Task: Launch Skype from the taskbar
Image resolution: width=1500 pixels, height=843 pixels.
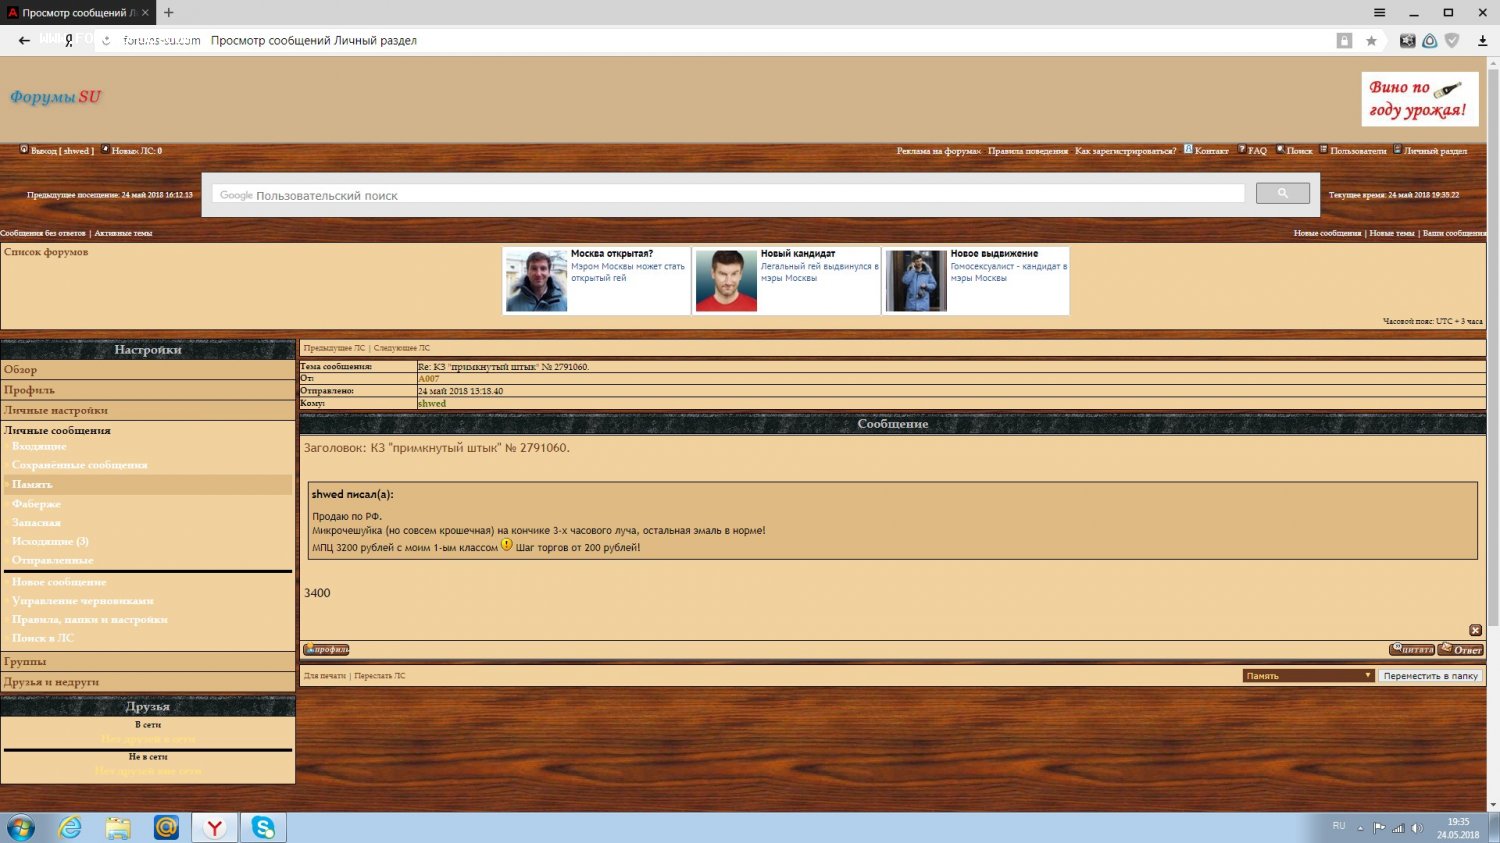Action: pos(263,827)
